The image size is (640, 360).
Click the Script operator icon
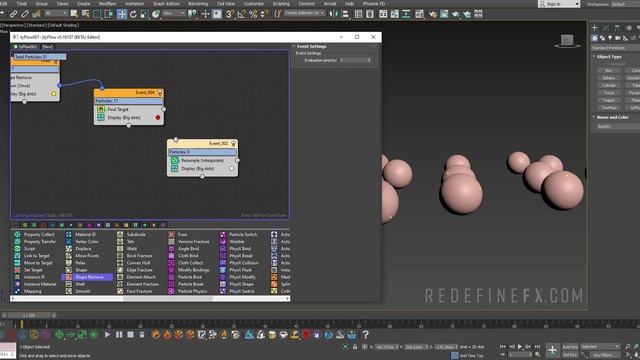17,249
